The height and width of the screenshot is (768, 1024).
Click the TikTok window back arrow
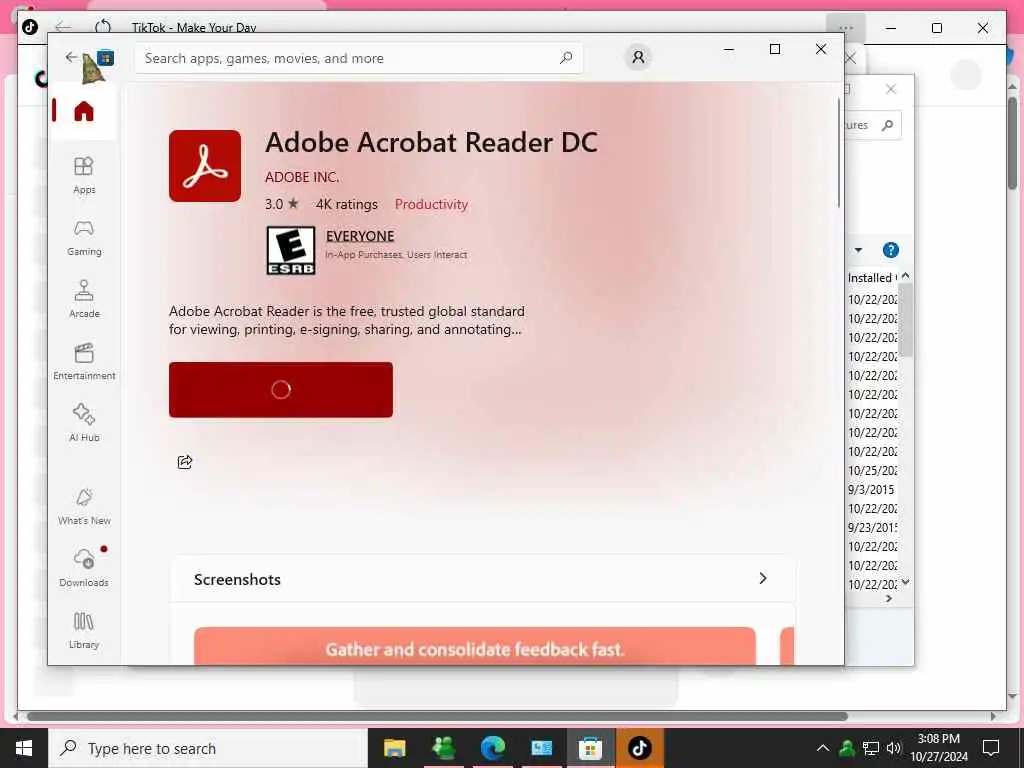[63, 27]
